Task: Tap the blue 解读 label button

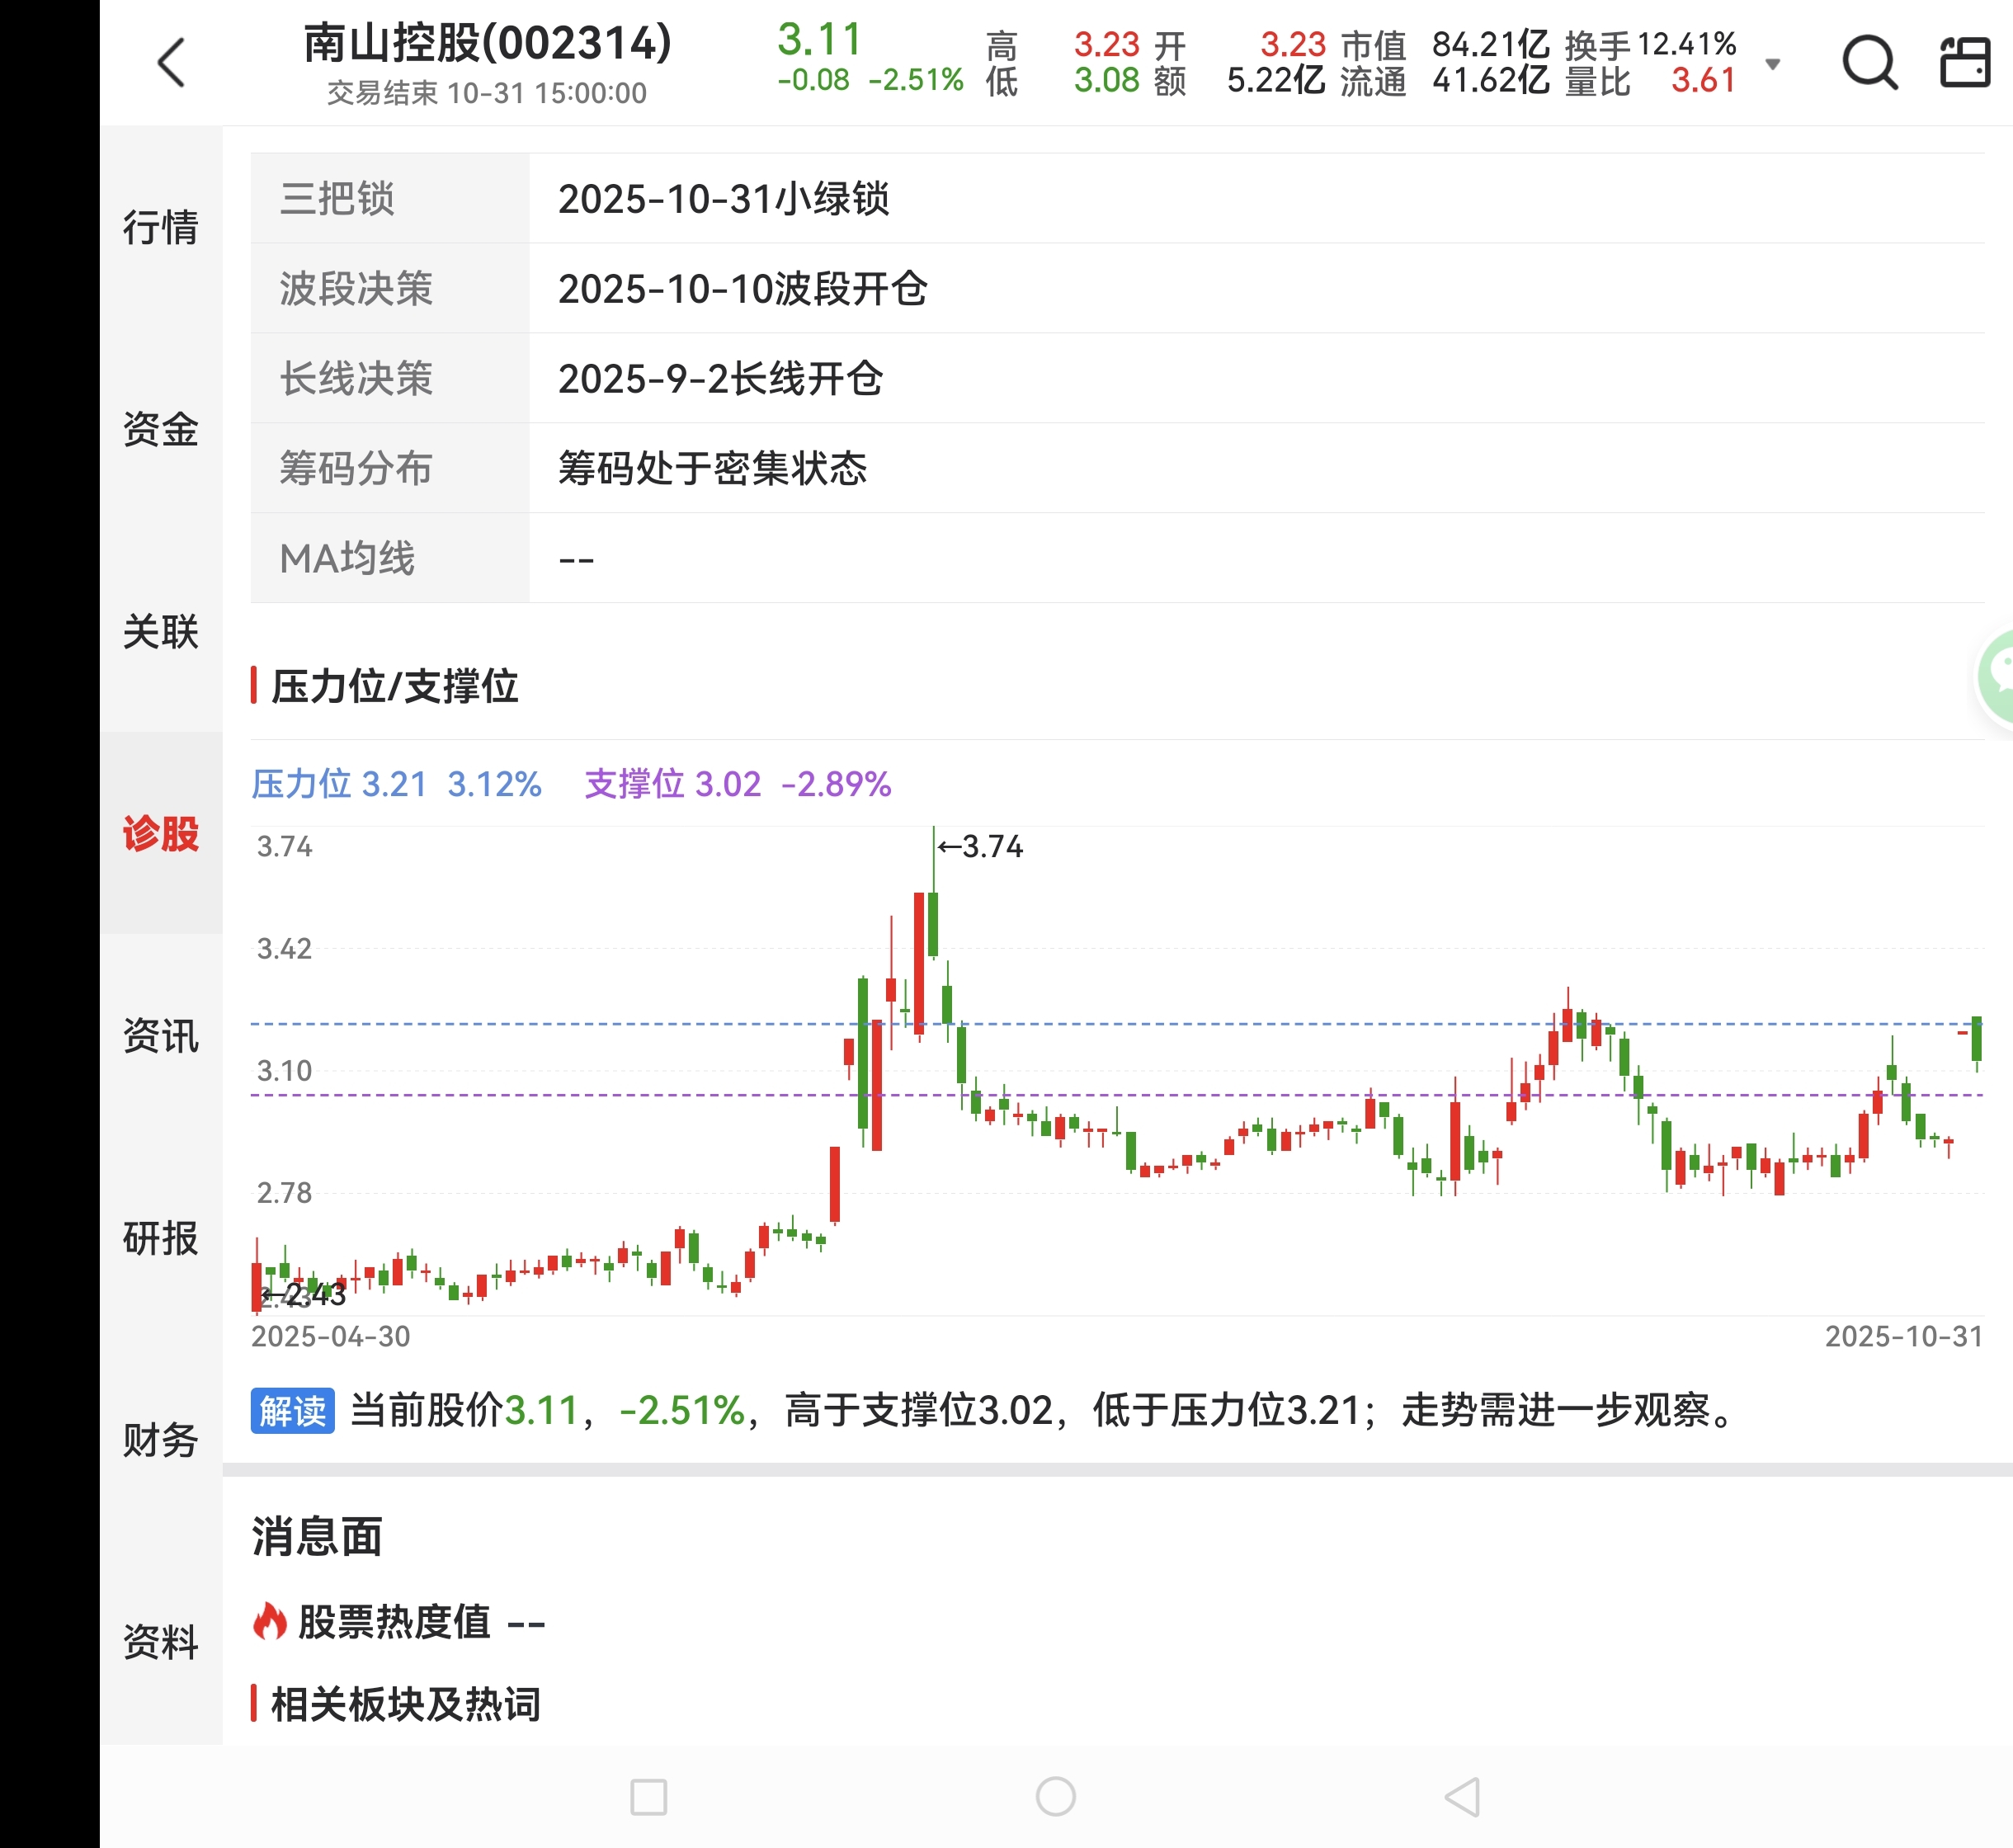Action: (292, 1411)
